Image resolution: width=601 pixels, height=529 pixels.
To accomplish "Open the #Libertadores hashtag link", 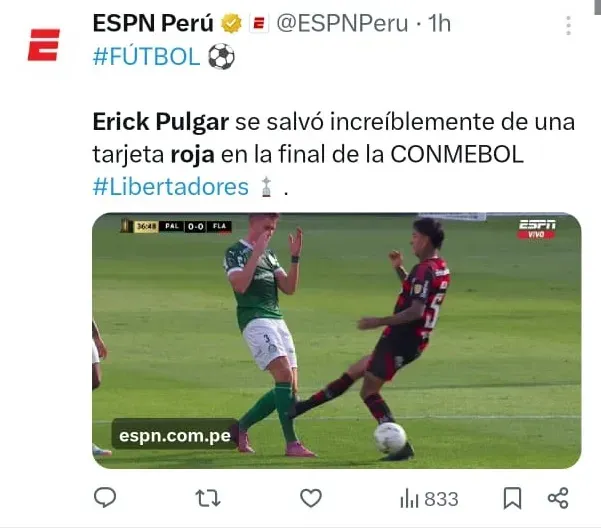I will point(171,187).
